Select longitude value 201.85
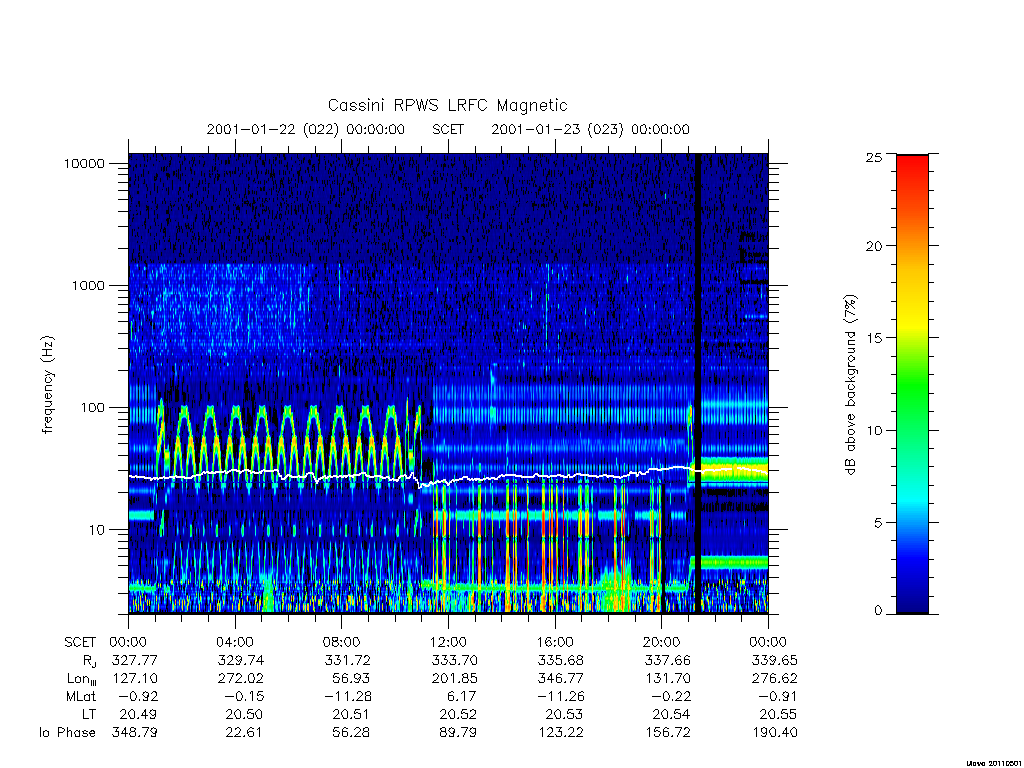The width and height of the screenshot is (1024, 768). [x=454, y=679]
